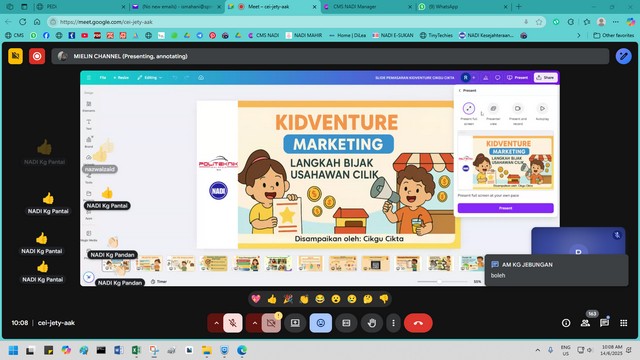Screen dimensions: 640x360
Task: Open more options three-dot menu
Action: click(x=393, y=323)
